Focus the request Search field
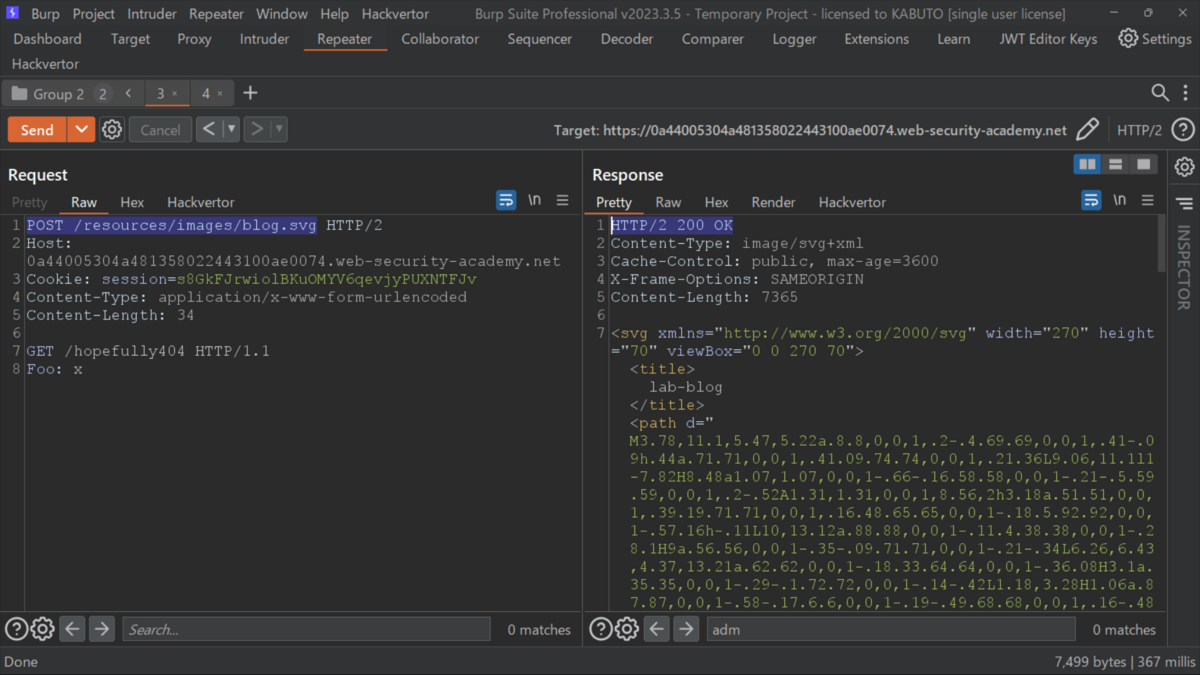The height and width of the screenshot is (675, 1200). [306, 629]
